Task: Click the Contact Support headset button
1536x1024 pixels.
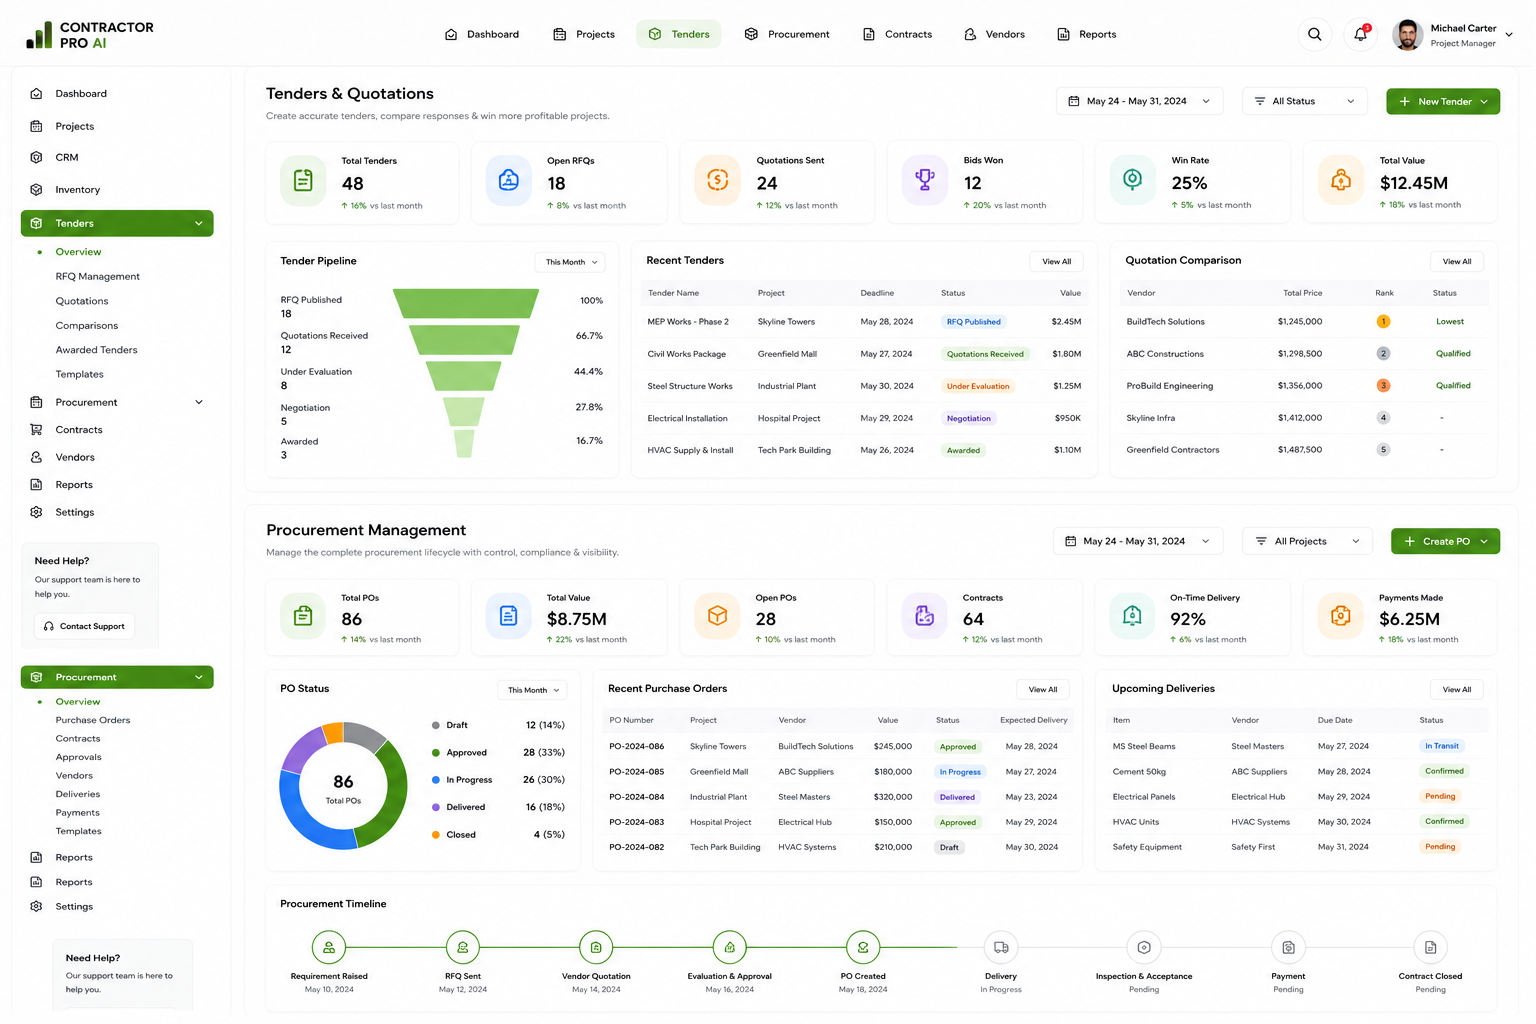Action: pyautogui.click(x=84, y=626)
